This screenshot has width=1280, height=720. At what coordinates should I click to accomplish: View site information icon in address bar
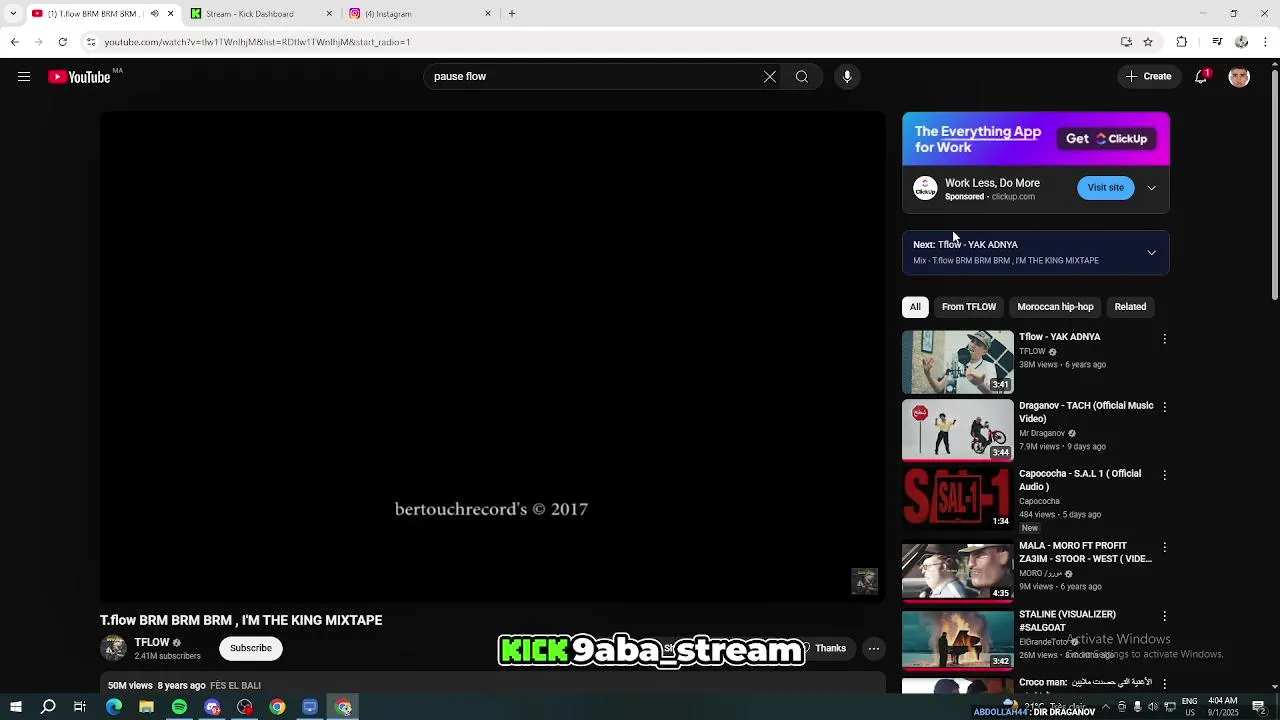91,42
